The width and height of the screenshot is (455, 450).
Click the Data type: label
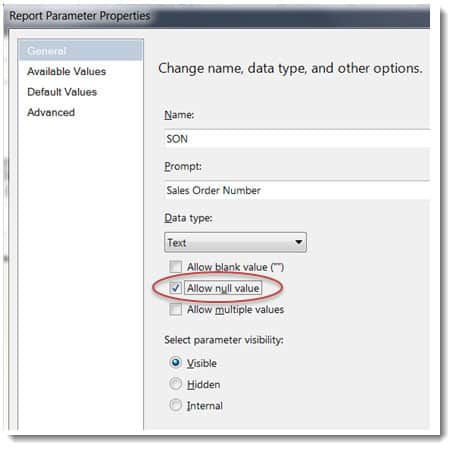tap(188, 218)
